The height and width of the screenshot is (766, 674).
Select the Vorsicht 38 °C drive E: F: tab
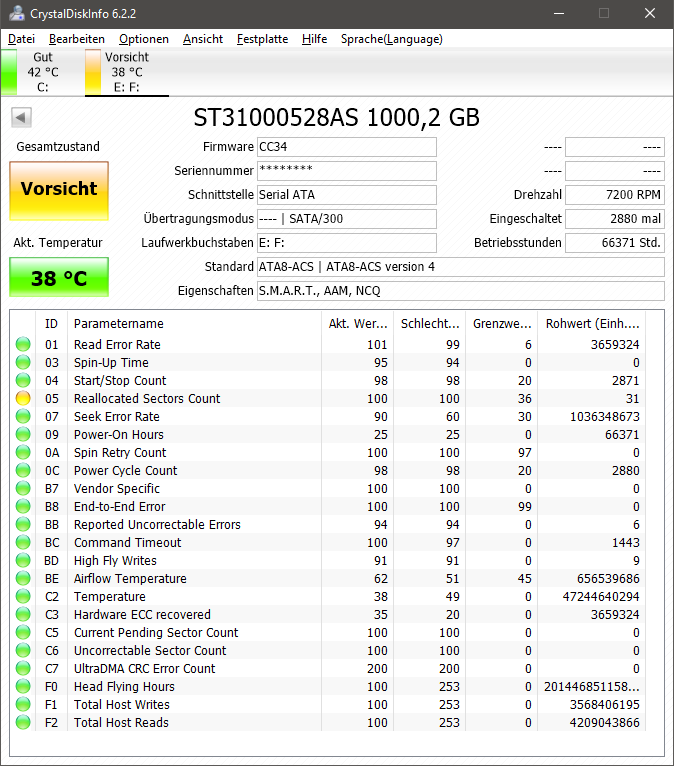[127, 72]
